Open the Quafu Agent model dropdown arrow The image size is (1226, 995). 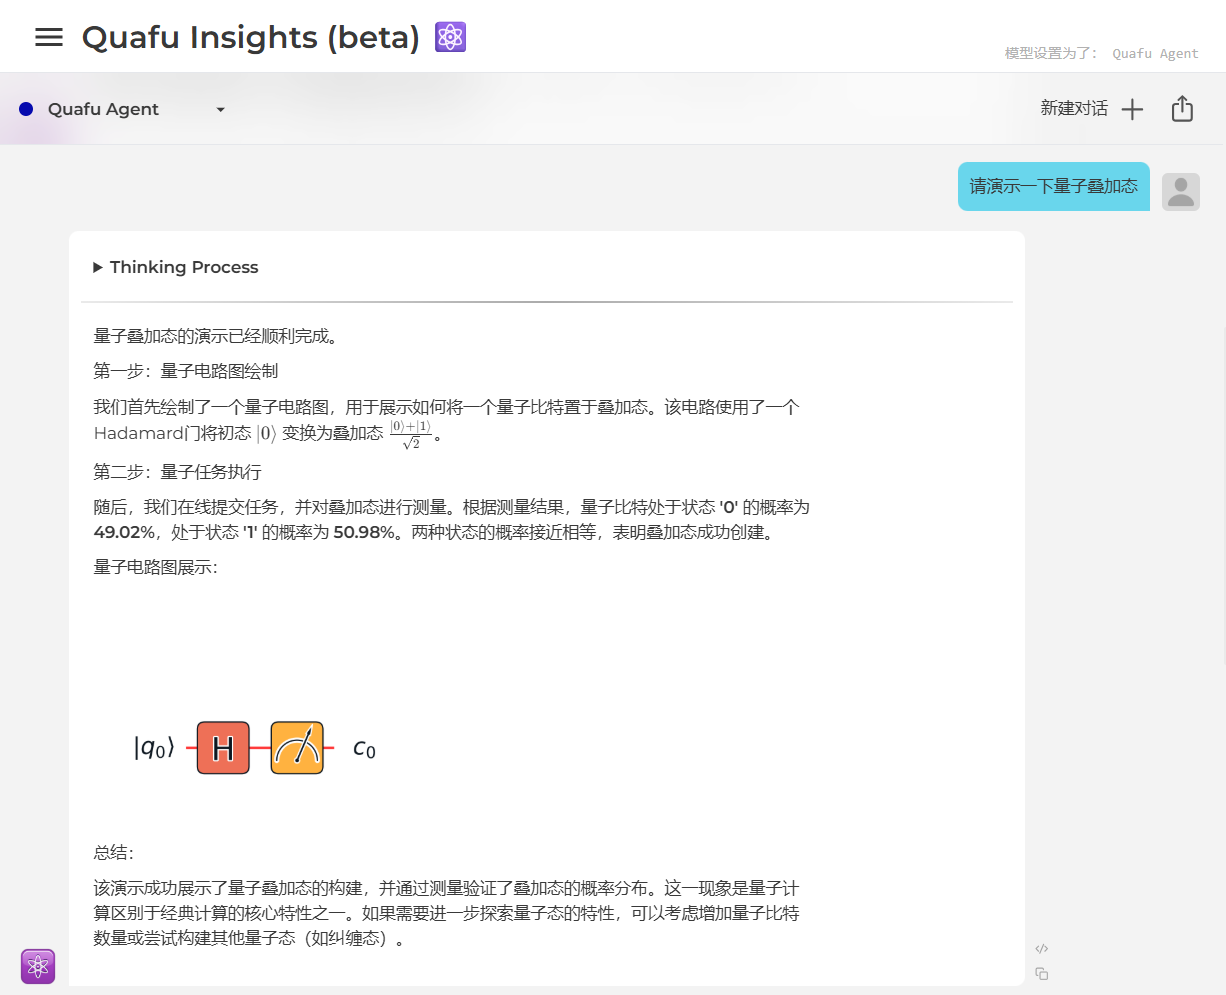220,110
